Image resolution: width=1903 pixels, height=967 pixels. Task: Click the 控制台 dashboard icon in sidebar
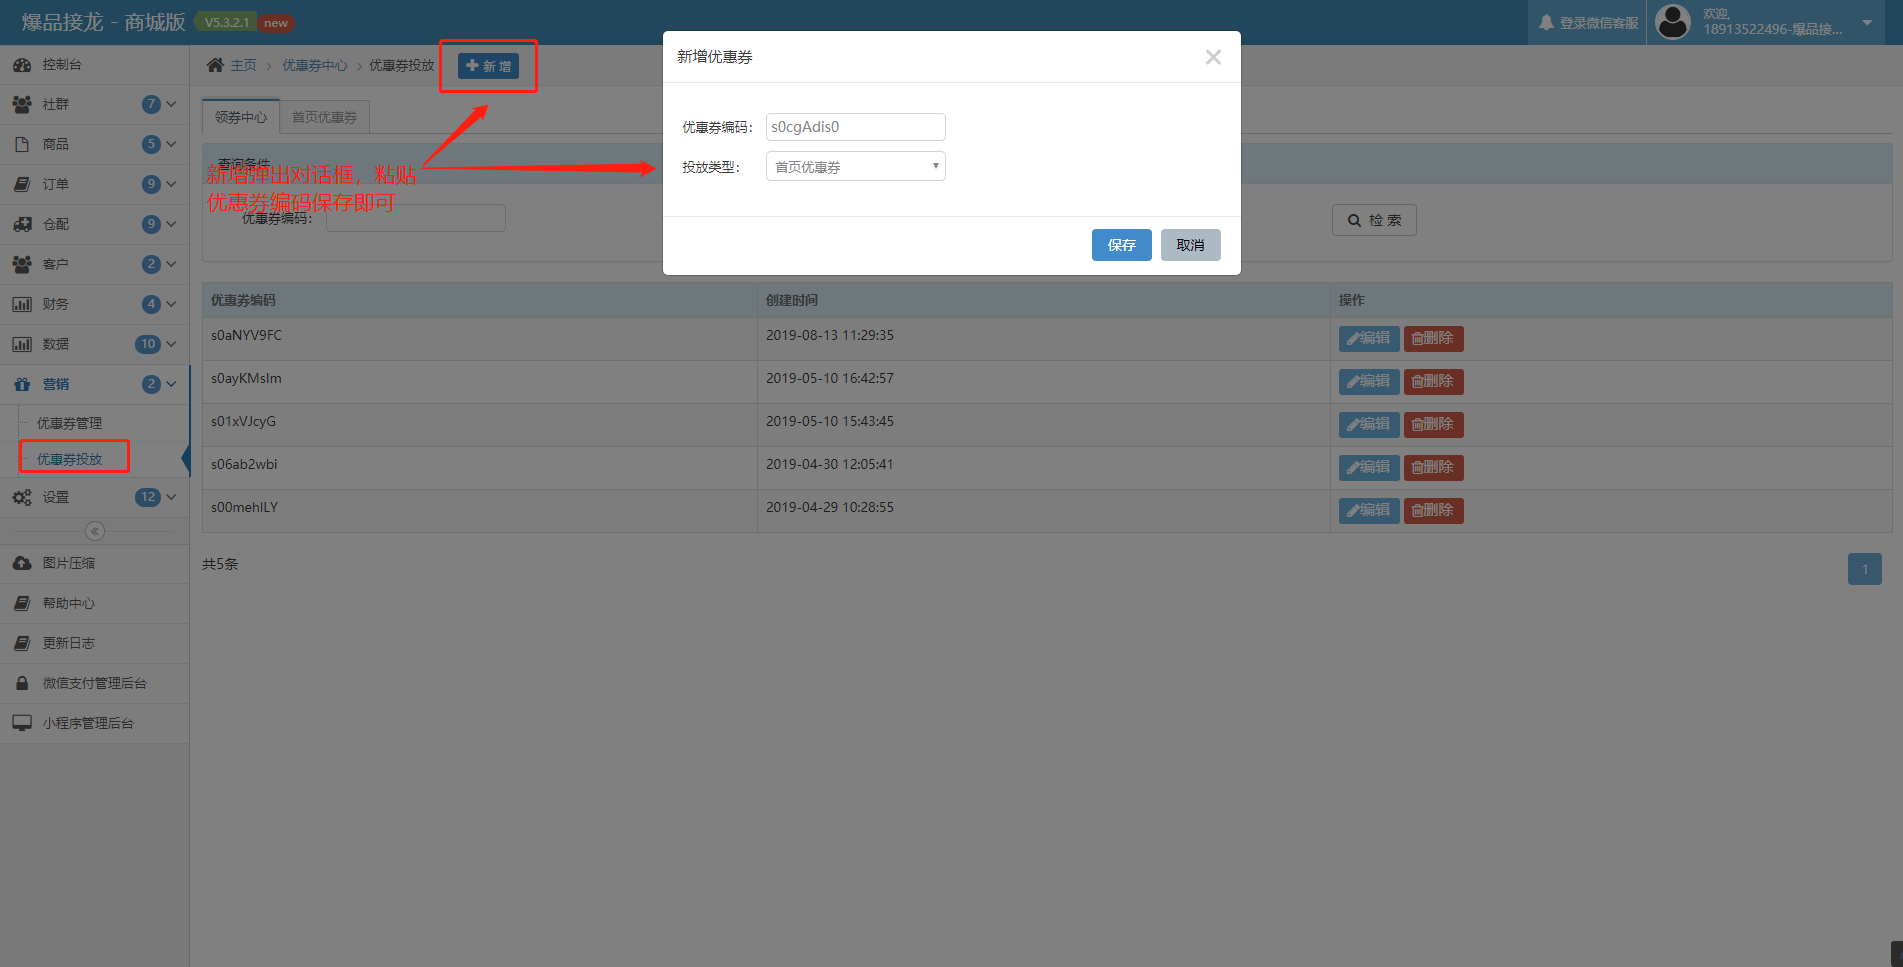click(22, 65)
